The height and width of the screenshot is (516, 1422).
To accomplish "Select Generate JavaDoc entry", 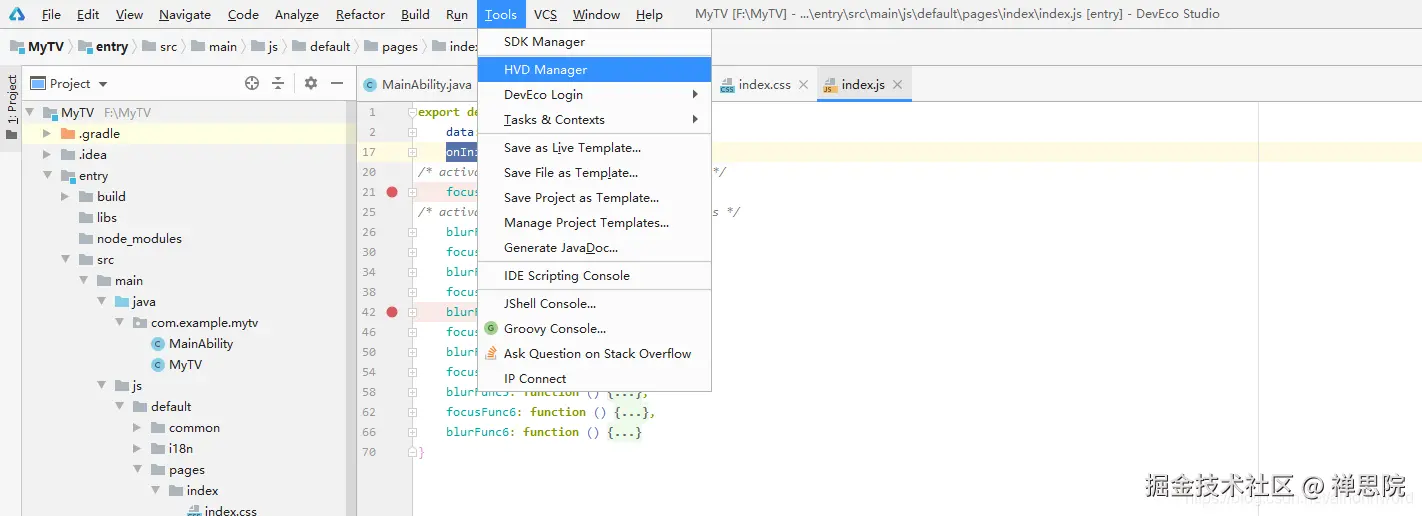I will tap(594, 248).
